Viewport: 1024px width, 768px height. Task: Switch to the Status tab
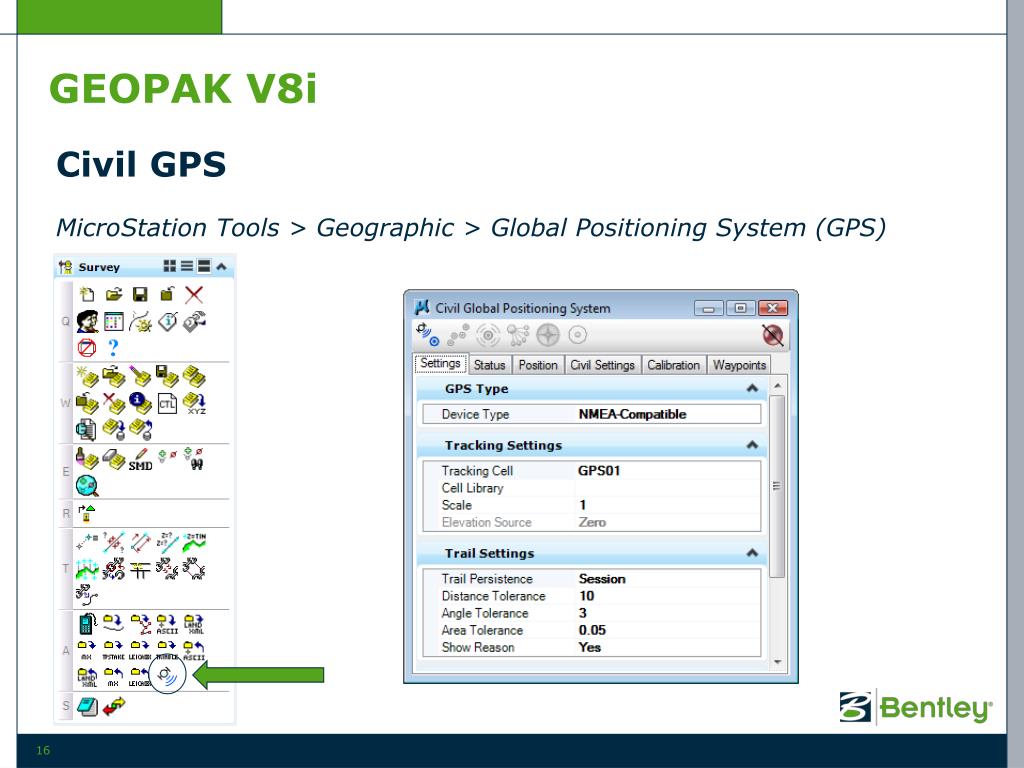coord(489,365)
